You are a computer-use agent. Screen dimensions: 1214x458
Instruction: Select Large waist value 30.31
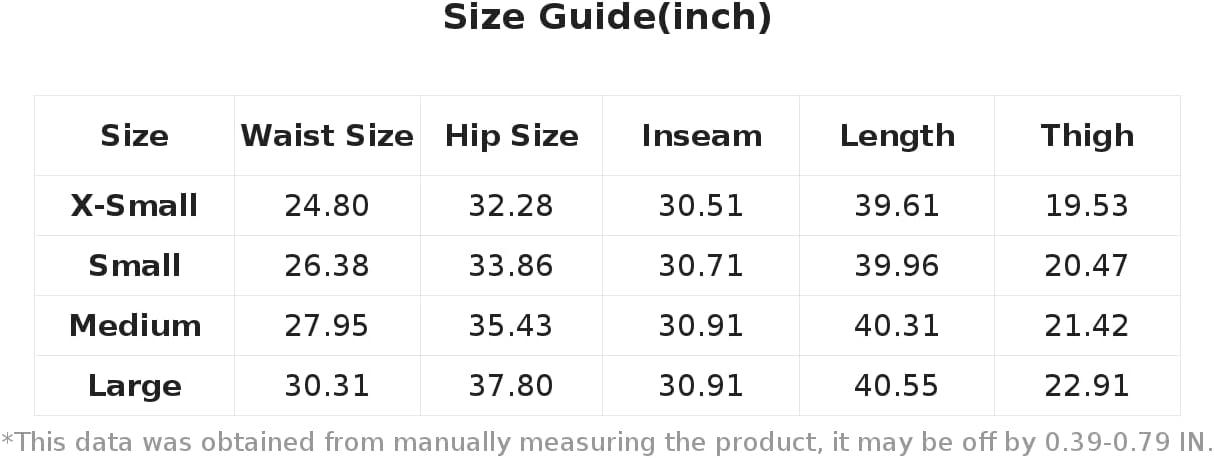click(x=327, y=386)
